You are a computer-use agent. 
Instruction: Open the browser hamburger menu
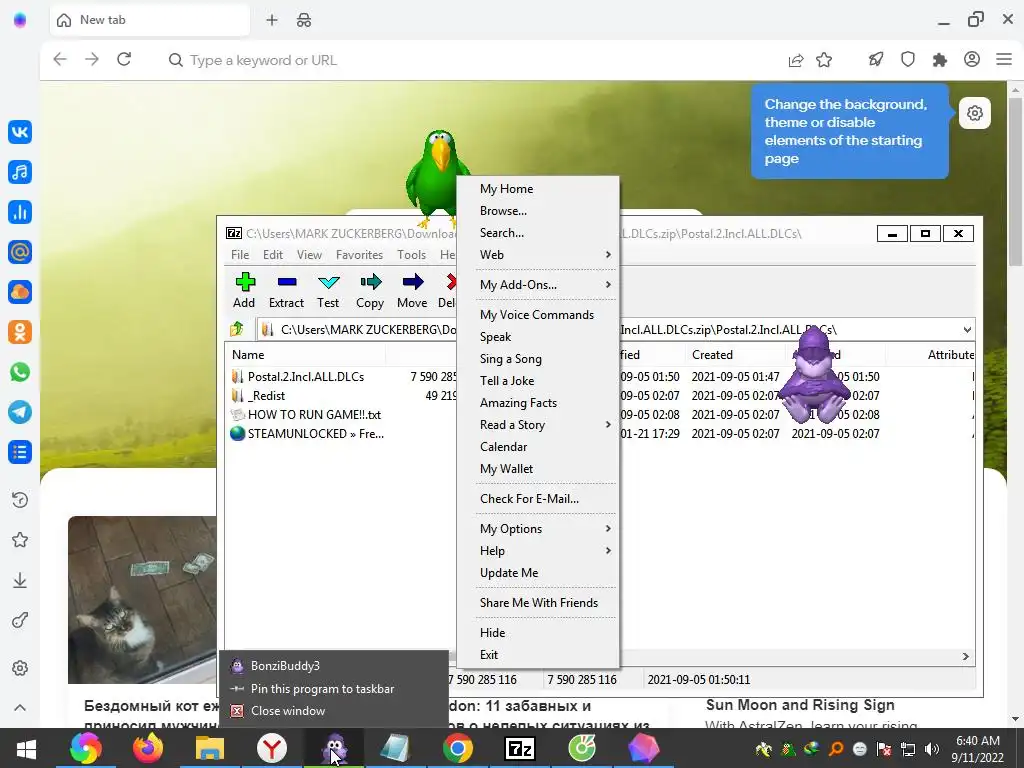point(1004,59)
